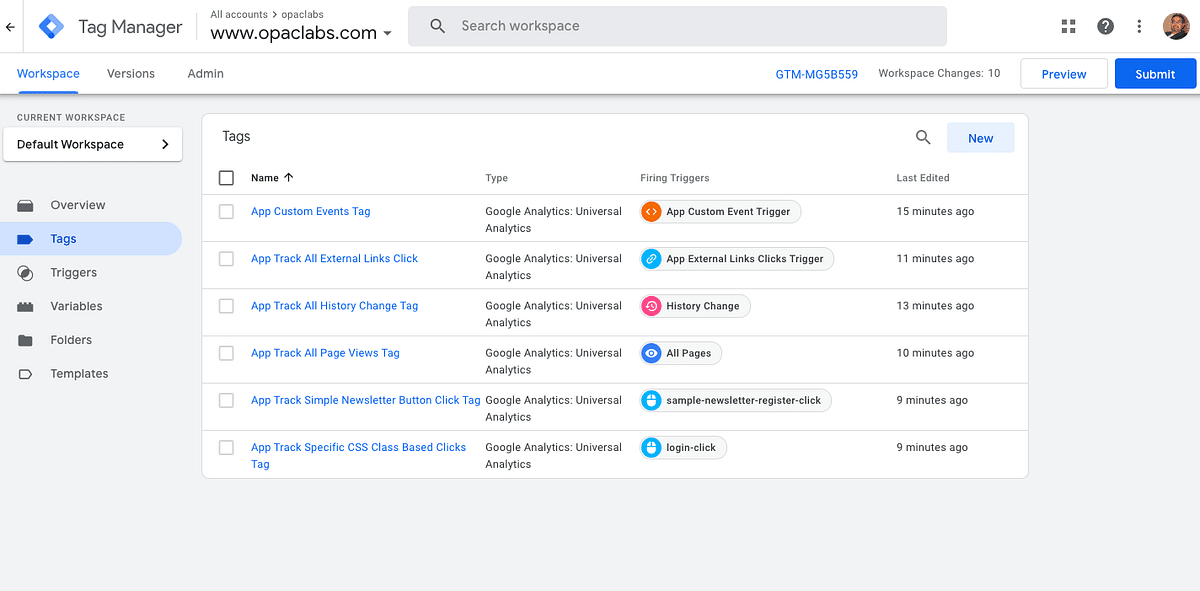This screenshot has height=591, width=1200.
Task: Open the three-dot more options menu
Action: 1139,27
